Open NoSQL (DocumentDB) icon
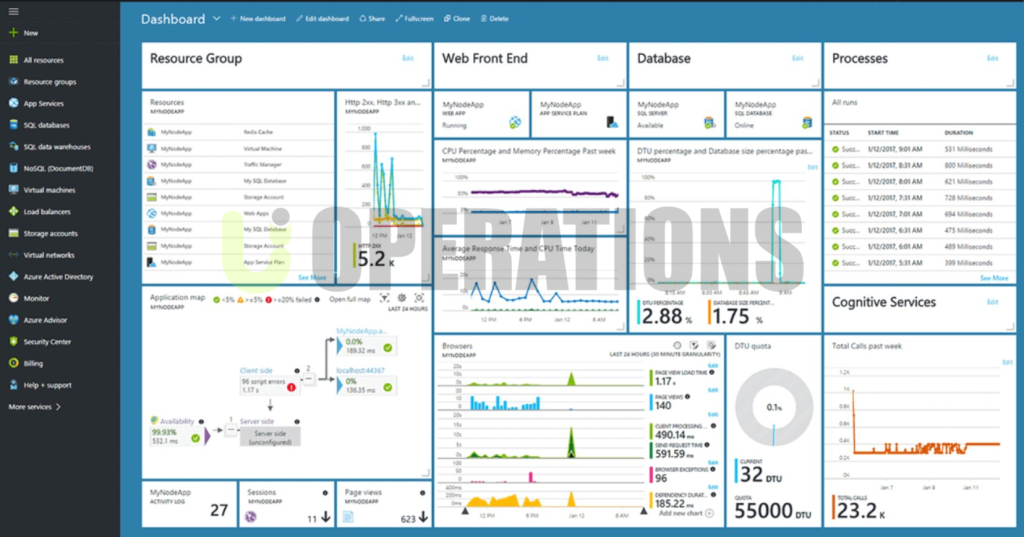The width and height of the screenshot is (1024, 537). pyautogui.click(x=13, y=168)
